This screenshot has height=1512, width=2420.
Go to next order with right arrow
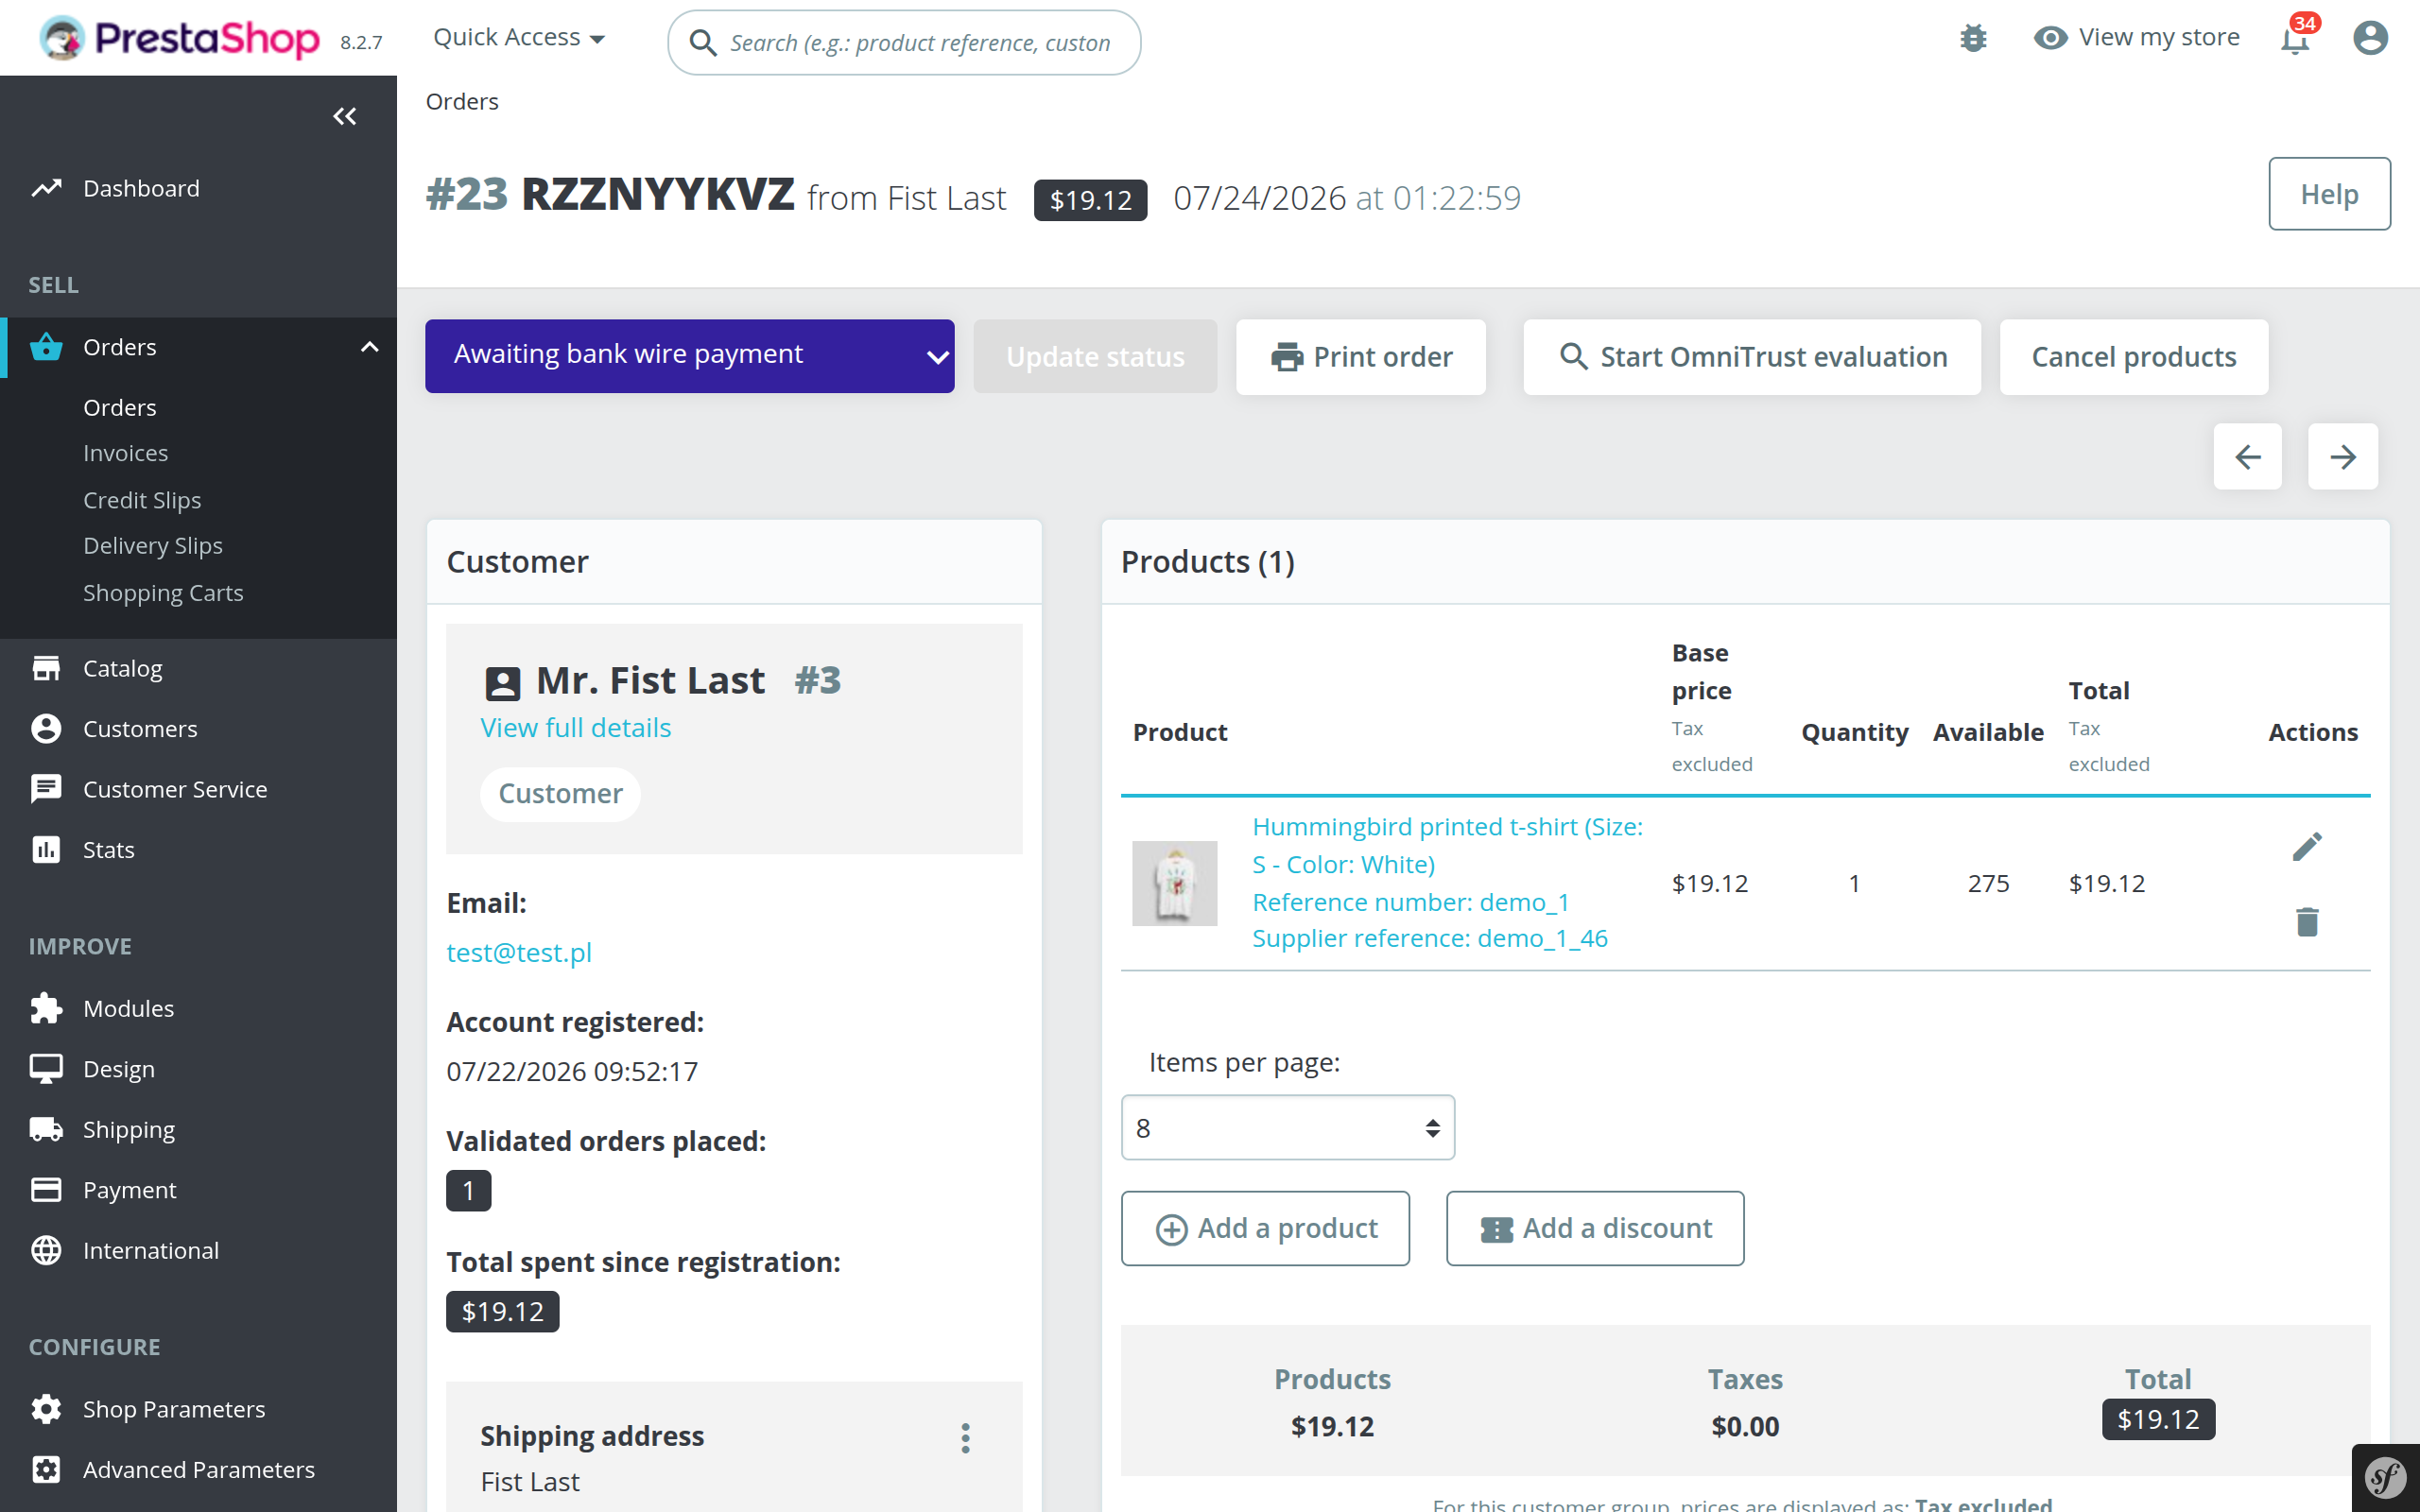click(x=2343, y=457)
